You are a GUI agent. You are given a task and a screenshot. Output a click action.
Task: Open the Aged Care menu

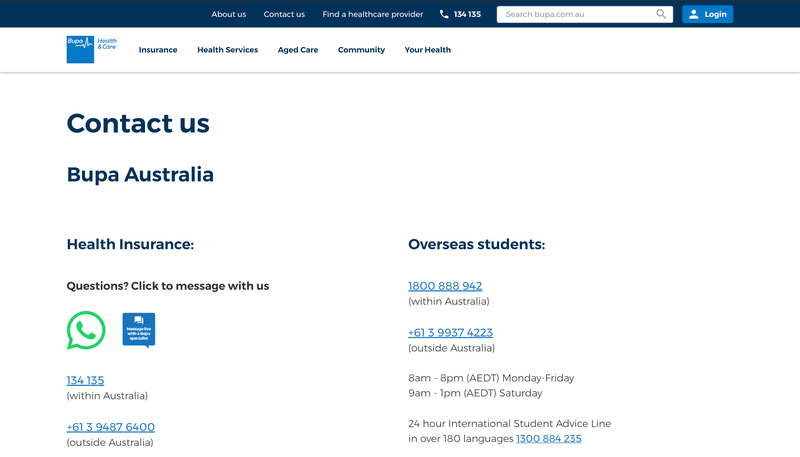[x=298, y=50]
